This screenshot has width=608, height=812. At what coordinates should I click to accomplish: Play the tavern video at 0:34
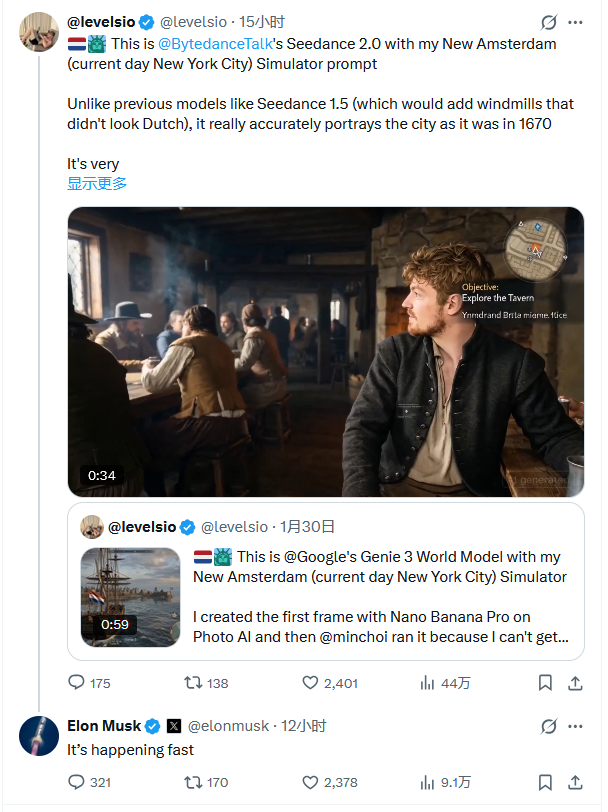click(x=325, y=351)
